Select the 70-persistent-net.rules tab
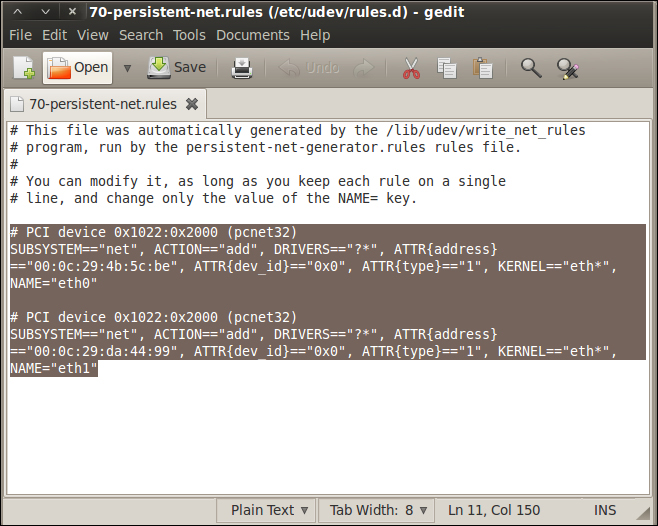Viewport: 658px width, 526px height. [103, 104]
